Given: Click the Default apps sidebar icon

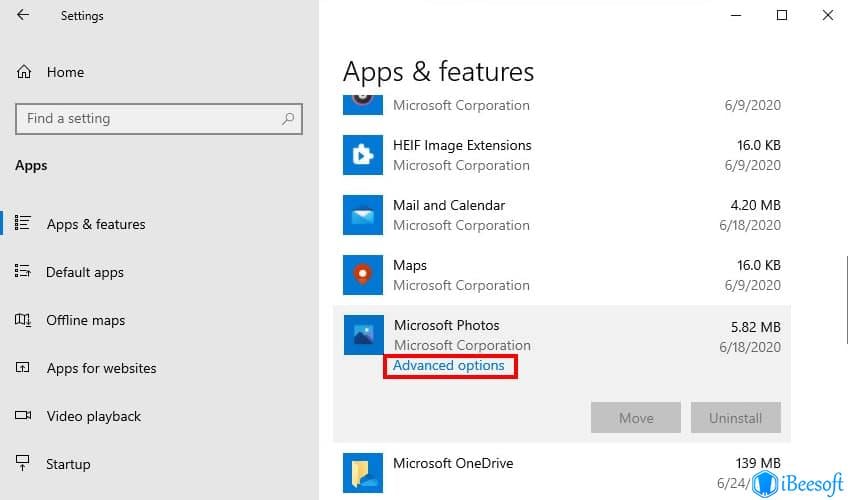Looking at the screenshot, I should click(23, 271).
